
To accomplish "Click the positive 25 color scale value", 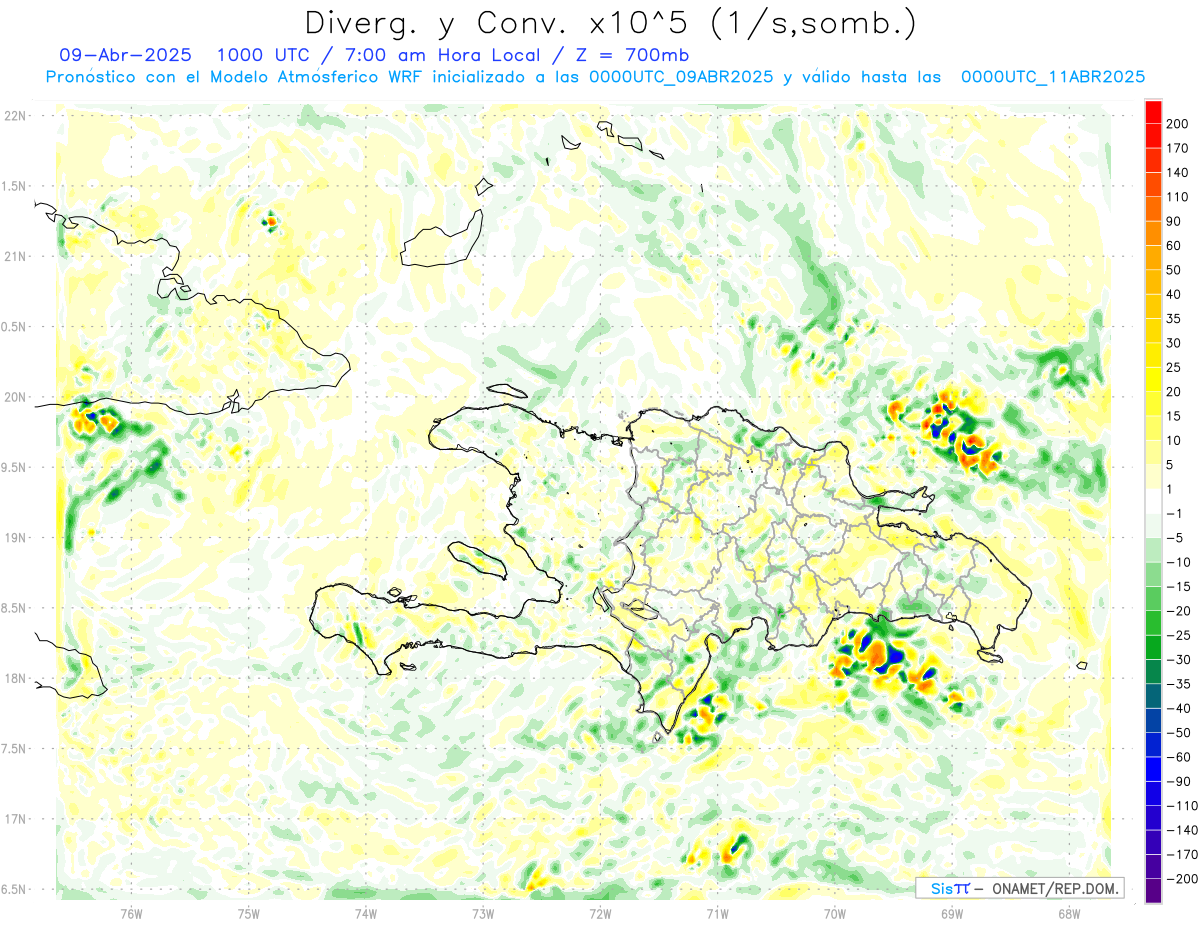I will [x=1174, y=367].
